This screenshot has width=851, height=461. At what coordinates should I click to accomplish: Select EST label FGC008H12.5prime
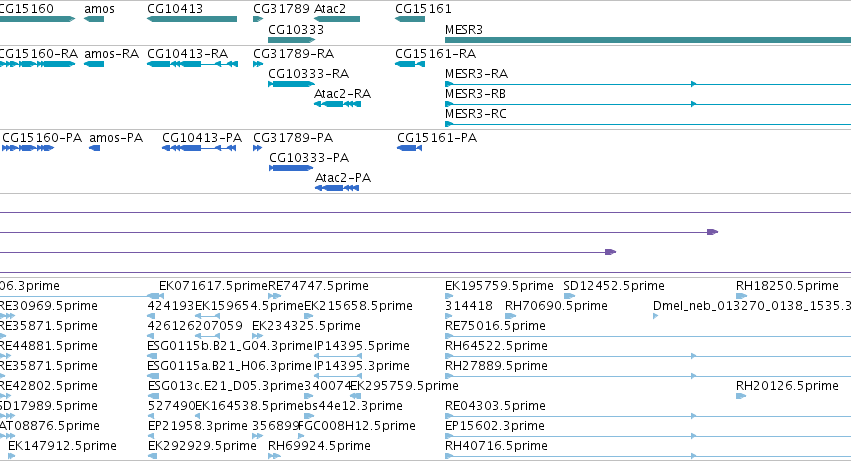[357, 426]
